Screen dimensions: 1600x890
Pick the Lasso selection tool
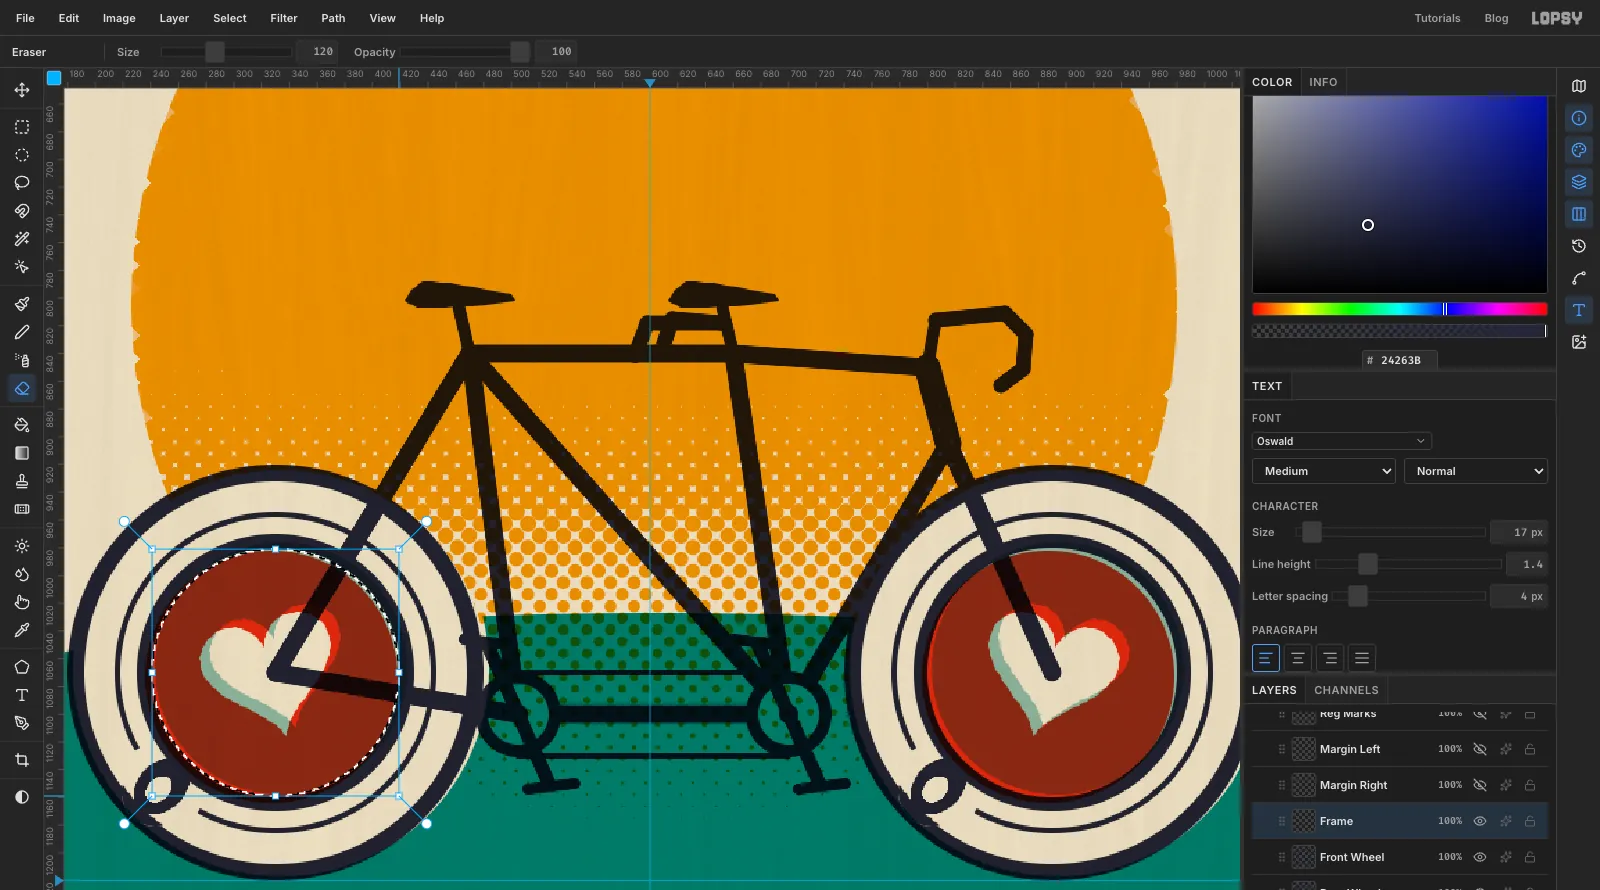tap(22, 183)
